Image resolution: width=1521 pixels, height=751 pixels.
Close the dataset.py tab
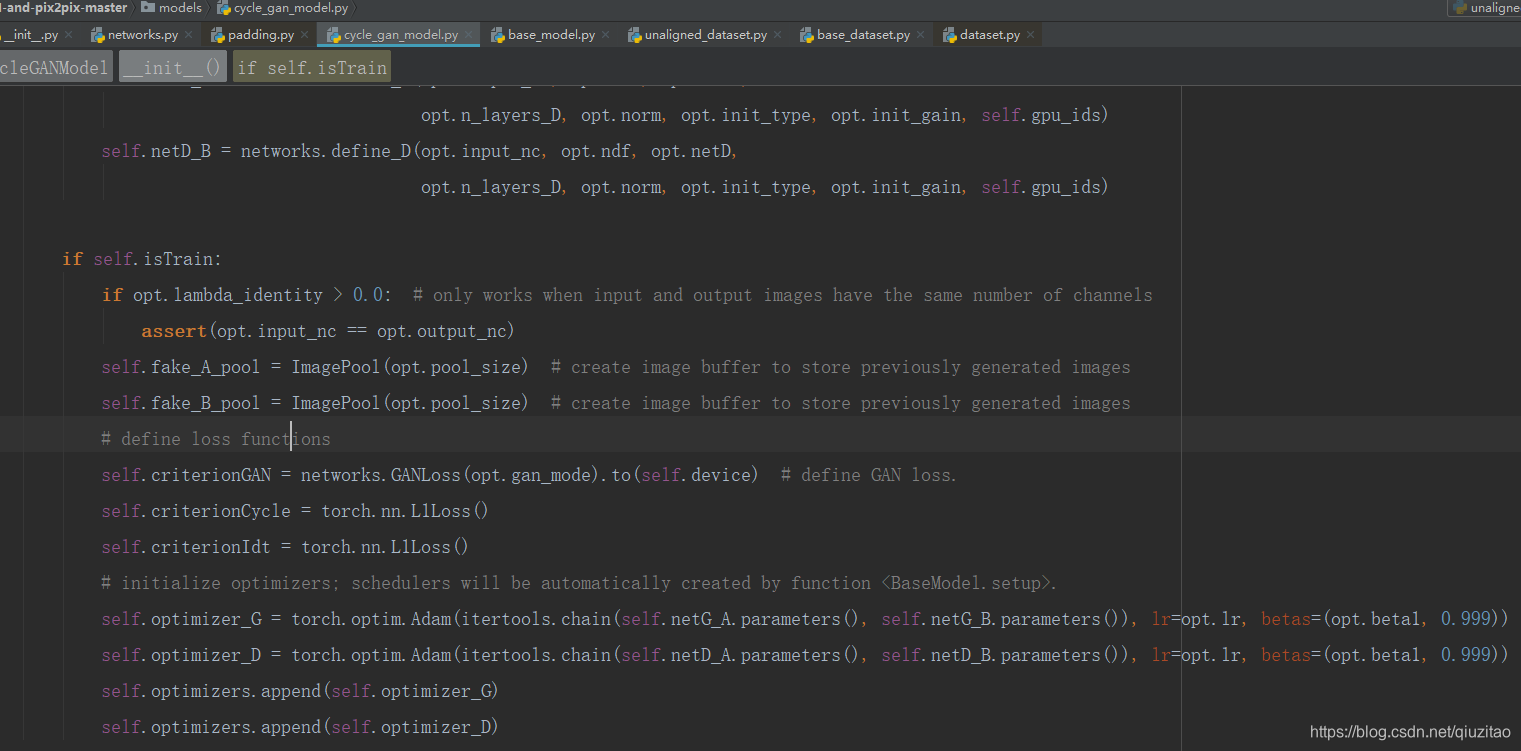(x=1030, y=35)
